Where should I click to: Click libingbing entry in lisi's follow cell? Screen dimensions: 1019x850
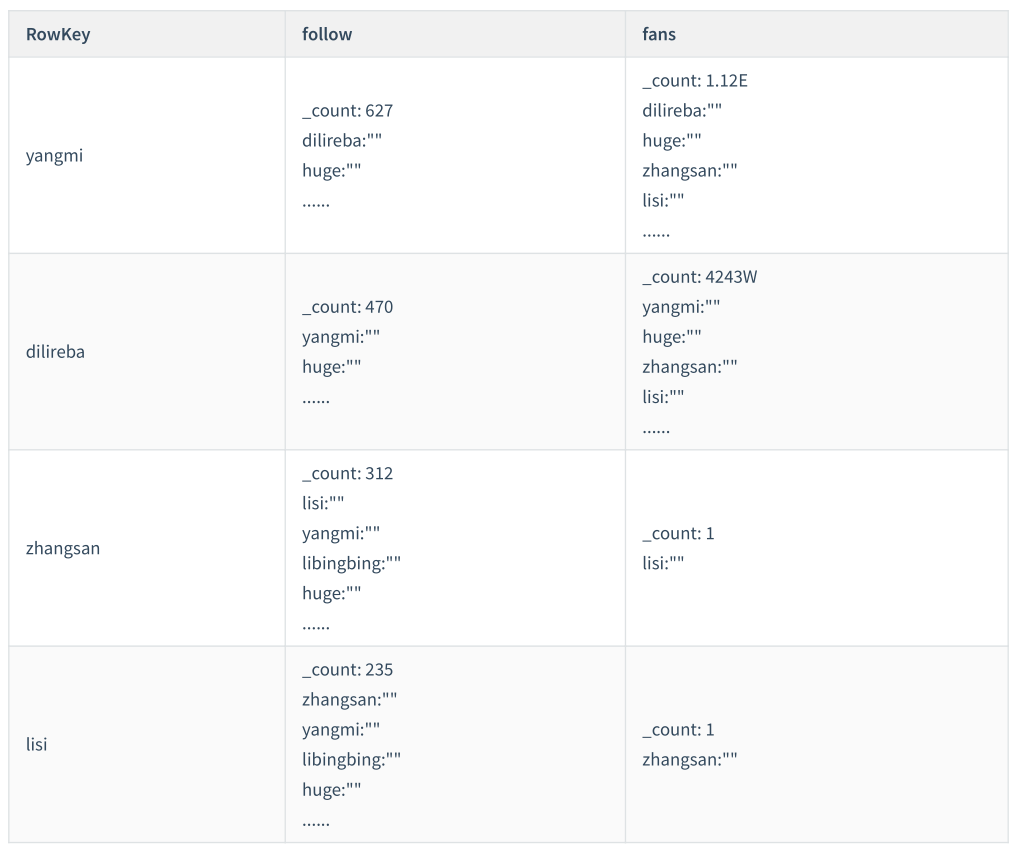tap(351, 760)
